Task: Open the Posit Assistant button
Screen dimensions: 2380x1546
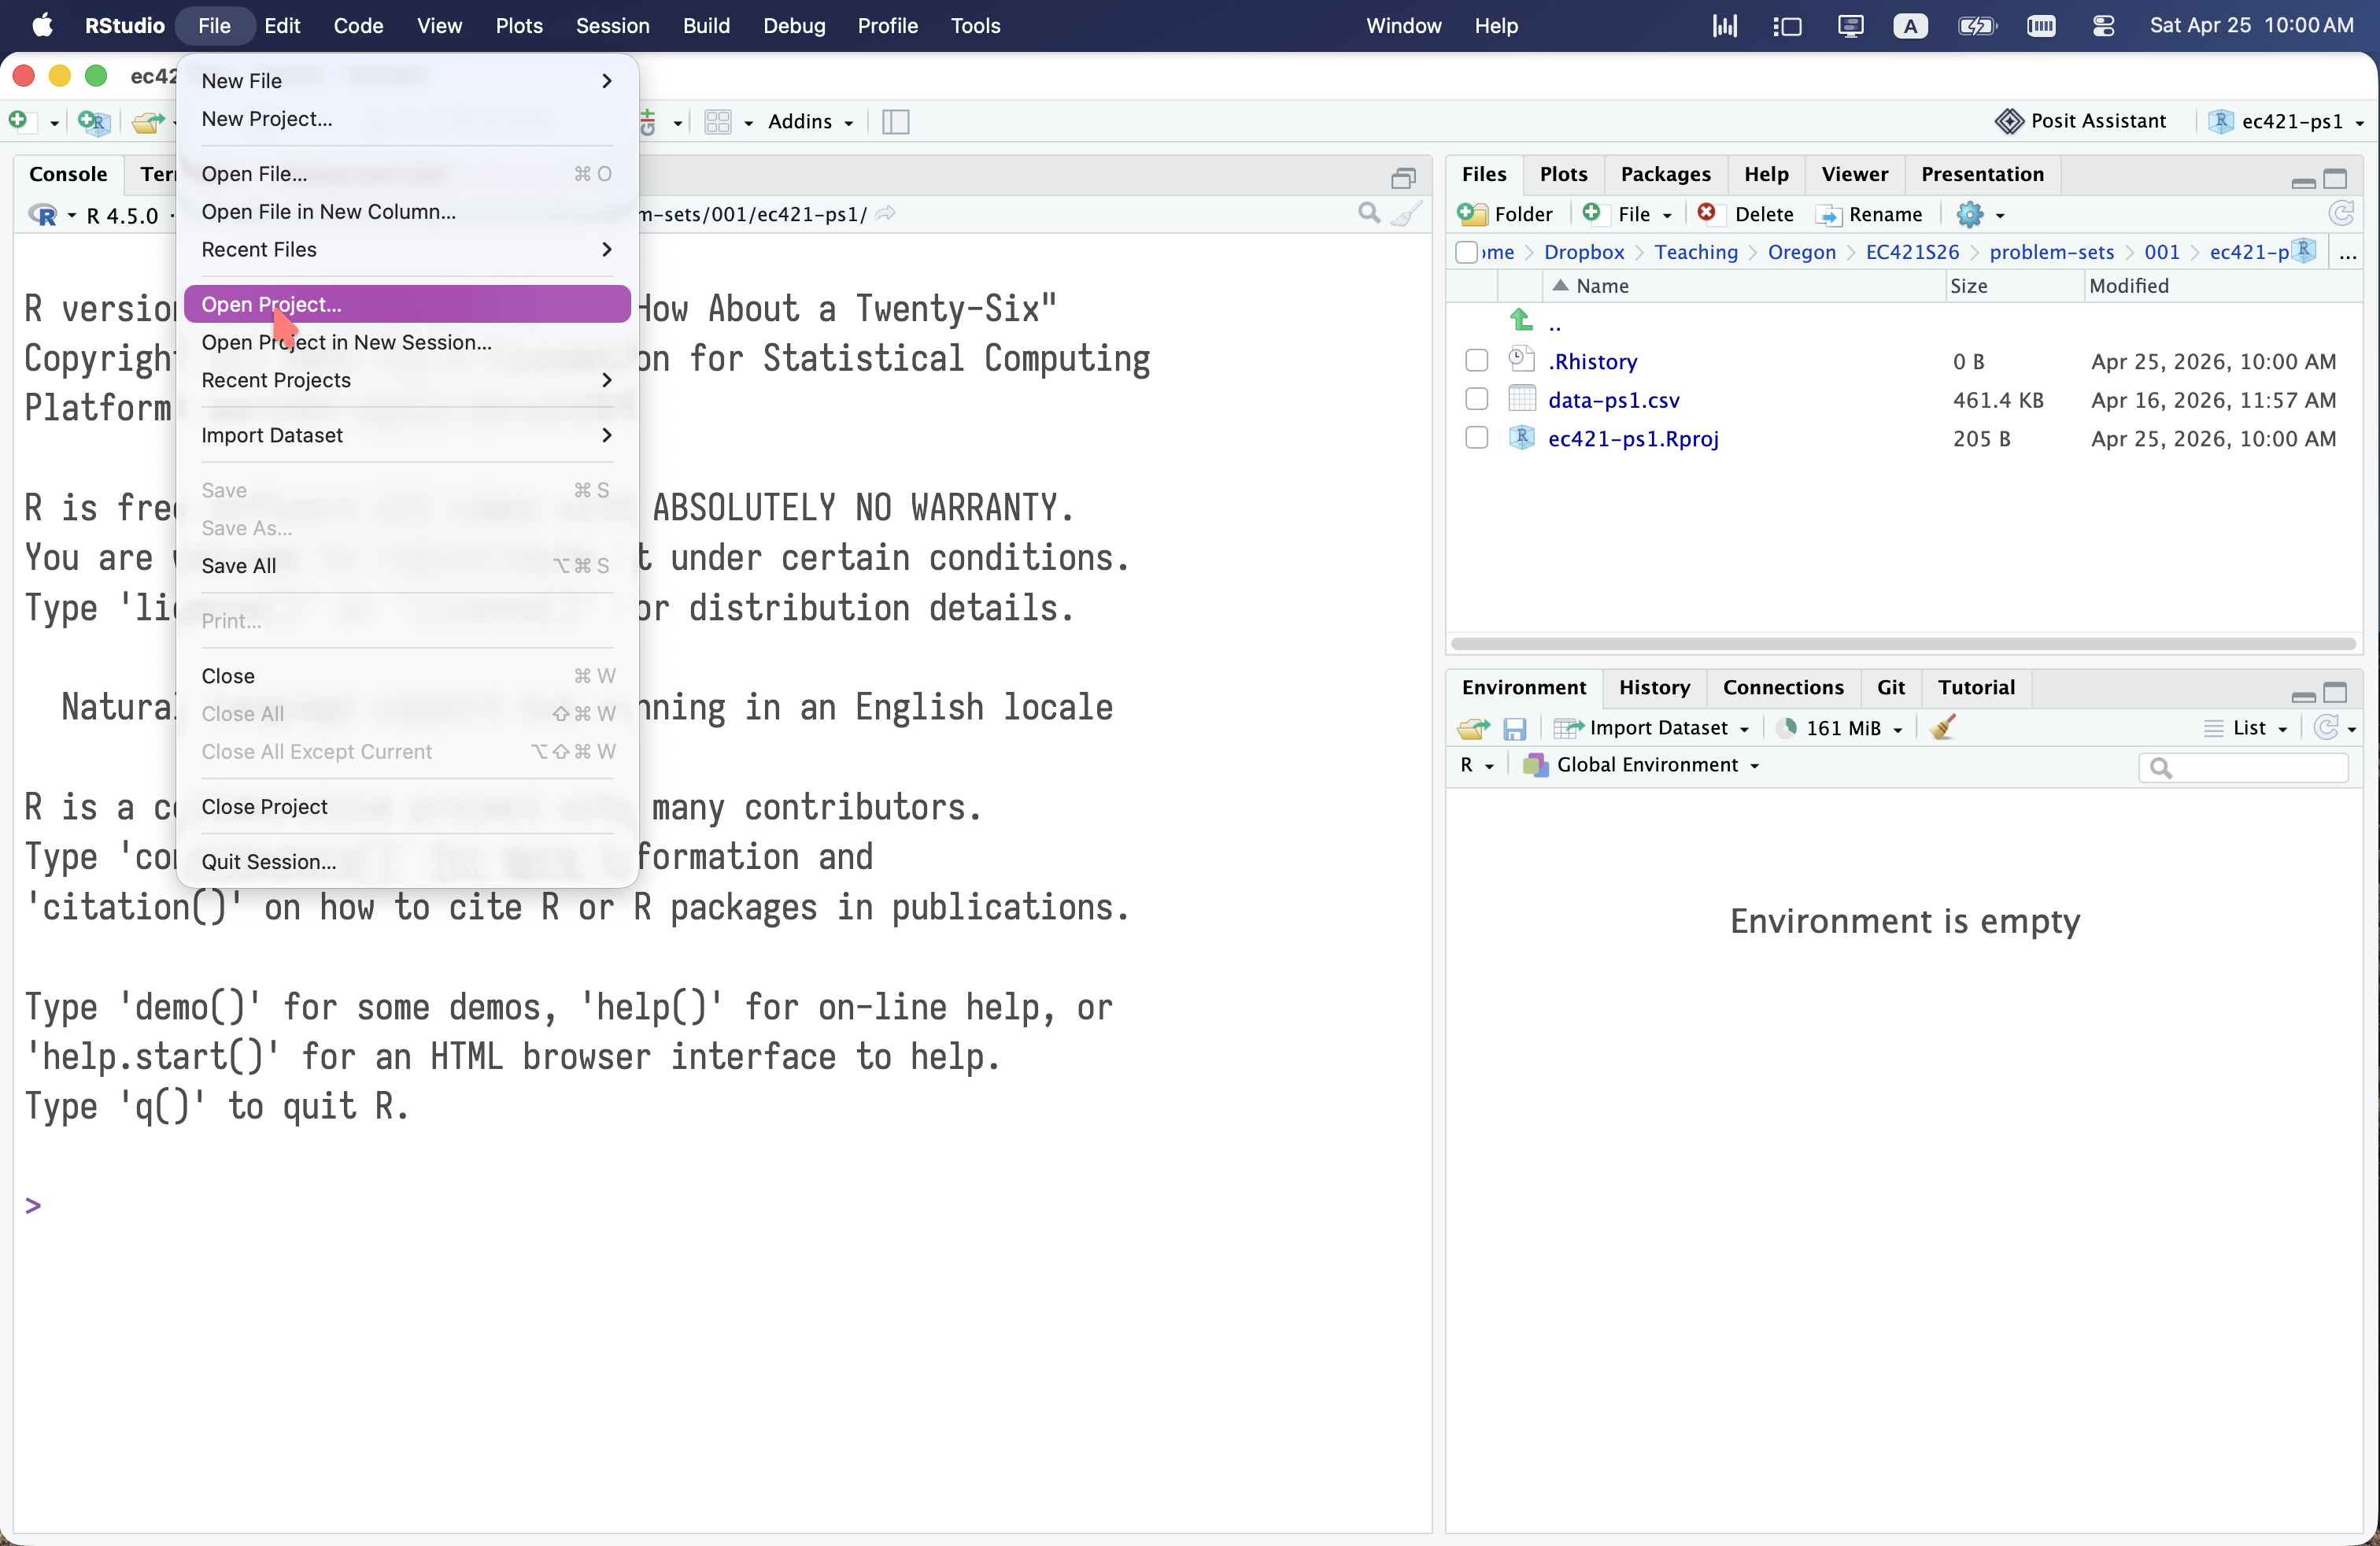Action: [x=2080, y=121]
